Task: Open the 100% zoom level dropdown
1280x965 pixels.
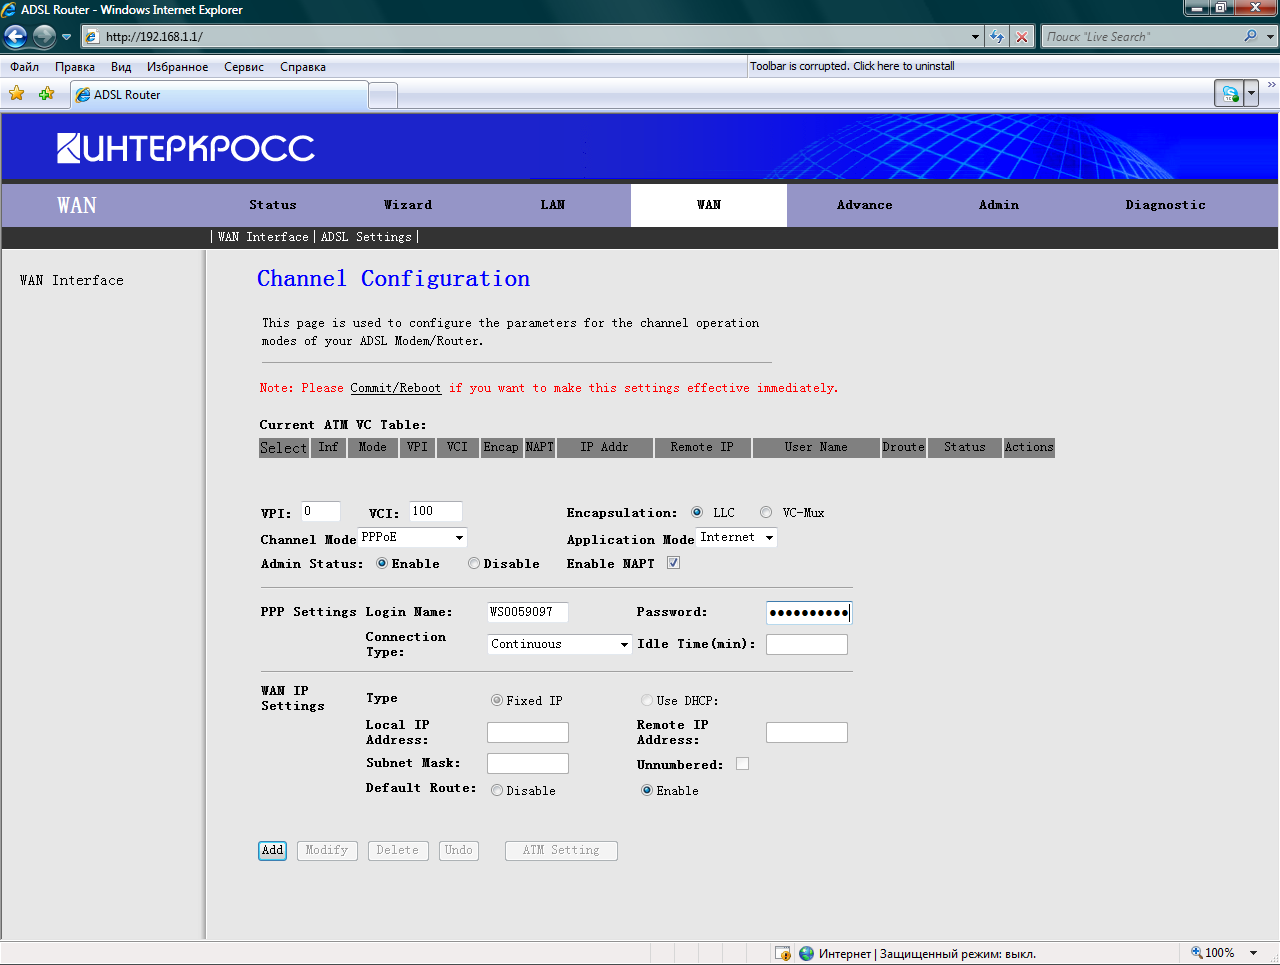Action: pyautogui.click(x=1253, y=953)
